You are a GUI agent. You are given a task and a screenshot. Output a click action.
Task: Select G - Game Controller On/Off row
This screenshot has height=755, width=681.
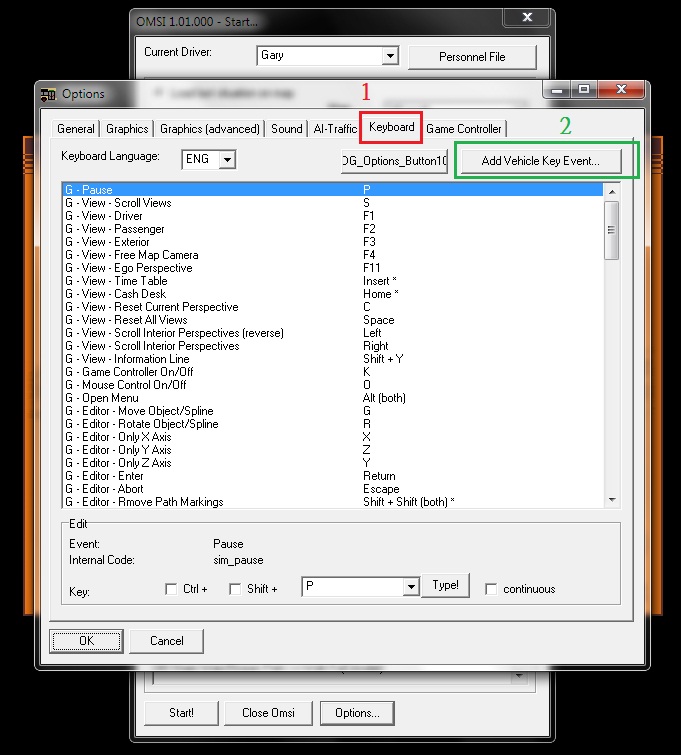pos(333,372)
